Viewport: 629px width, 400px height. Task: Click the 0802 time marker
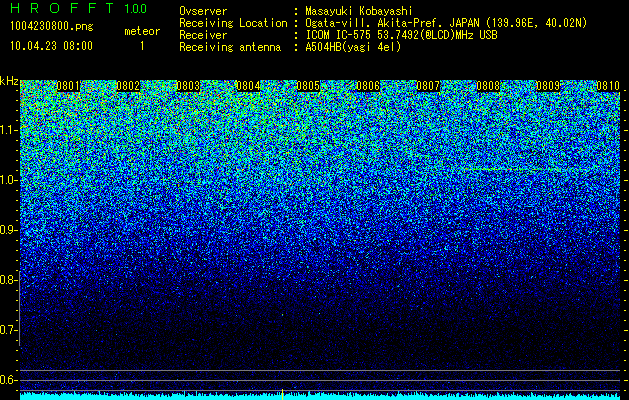(x=128, y=86)
